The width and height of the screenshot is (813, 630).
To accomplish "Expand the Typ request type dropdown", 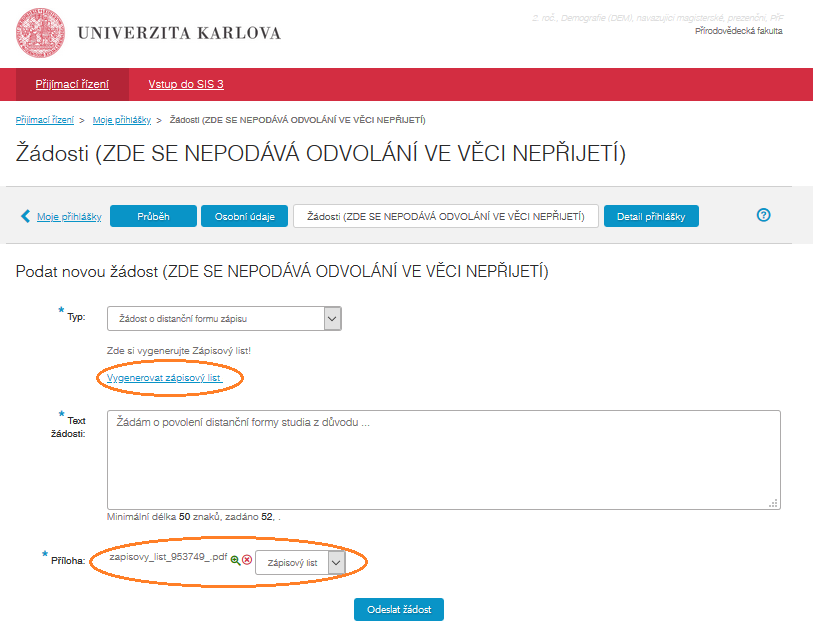I will [333, 318].
